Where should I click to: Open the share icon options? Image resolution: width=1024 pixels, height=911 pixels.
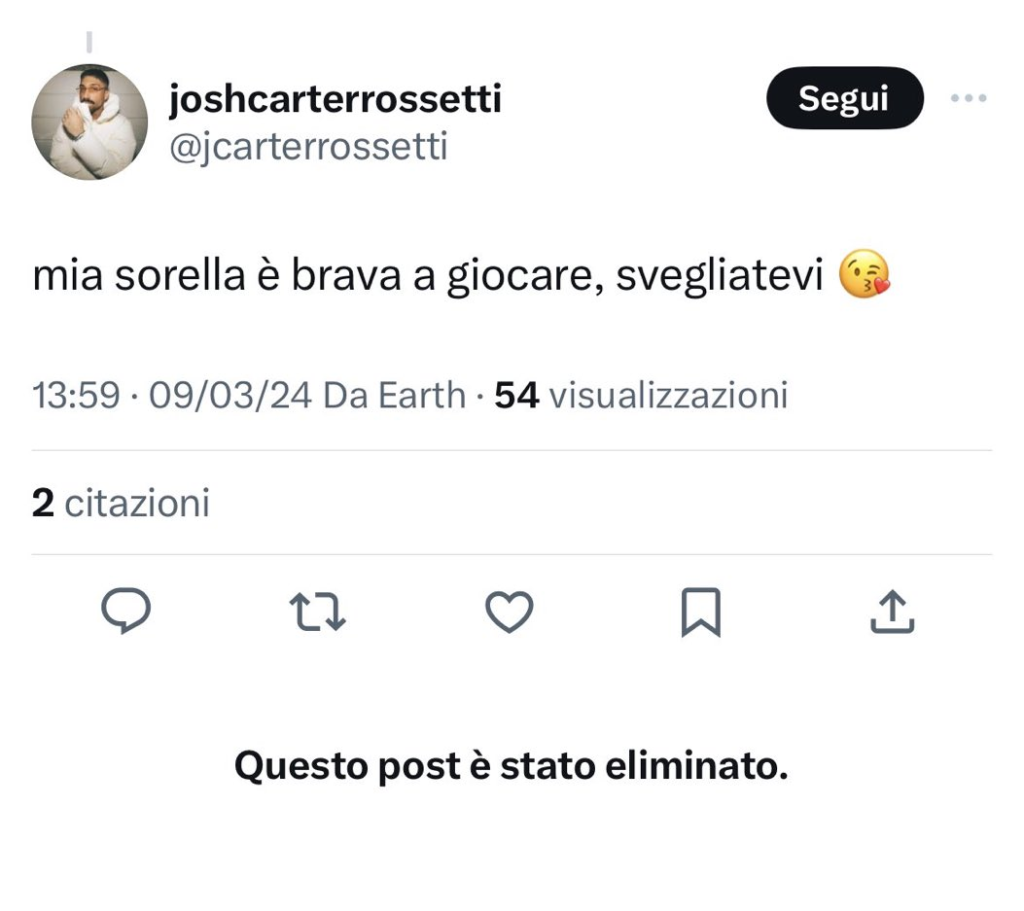[892, 611]
